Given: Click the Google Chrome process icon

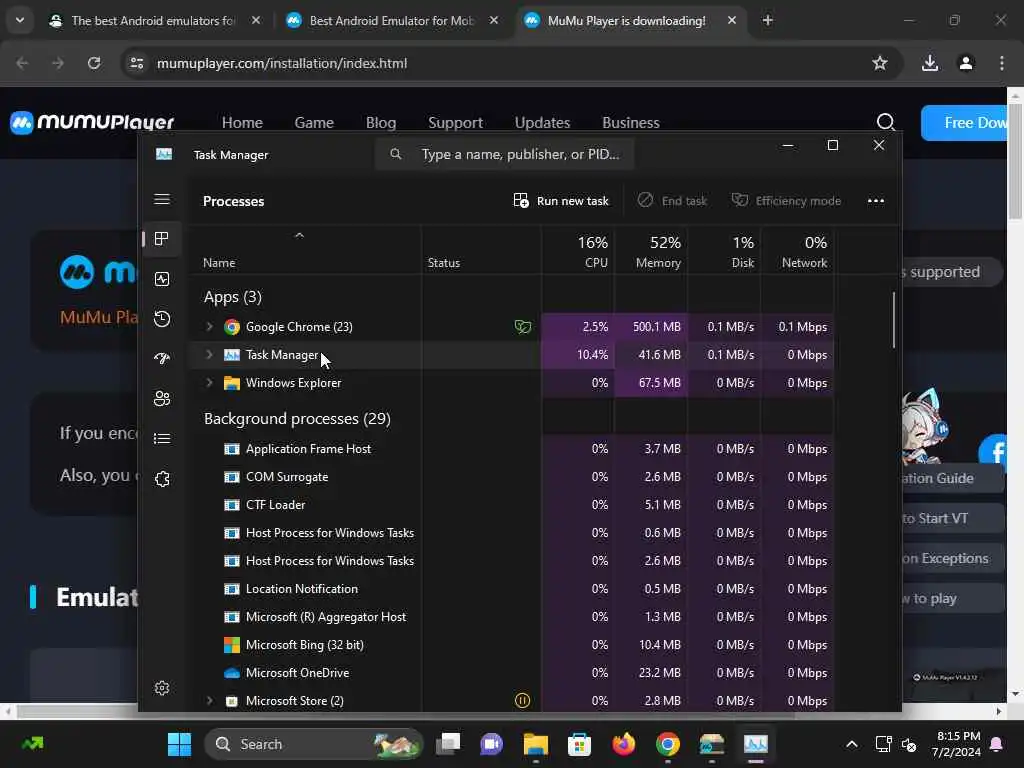Looking at the screenshot, I should (232, 327).
